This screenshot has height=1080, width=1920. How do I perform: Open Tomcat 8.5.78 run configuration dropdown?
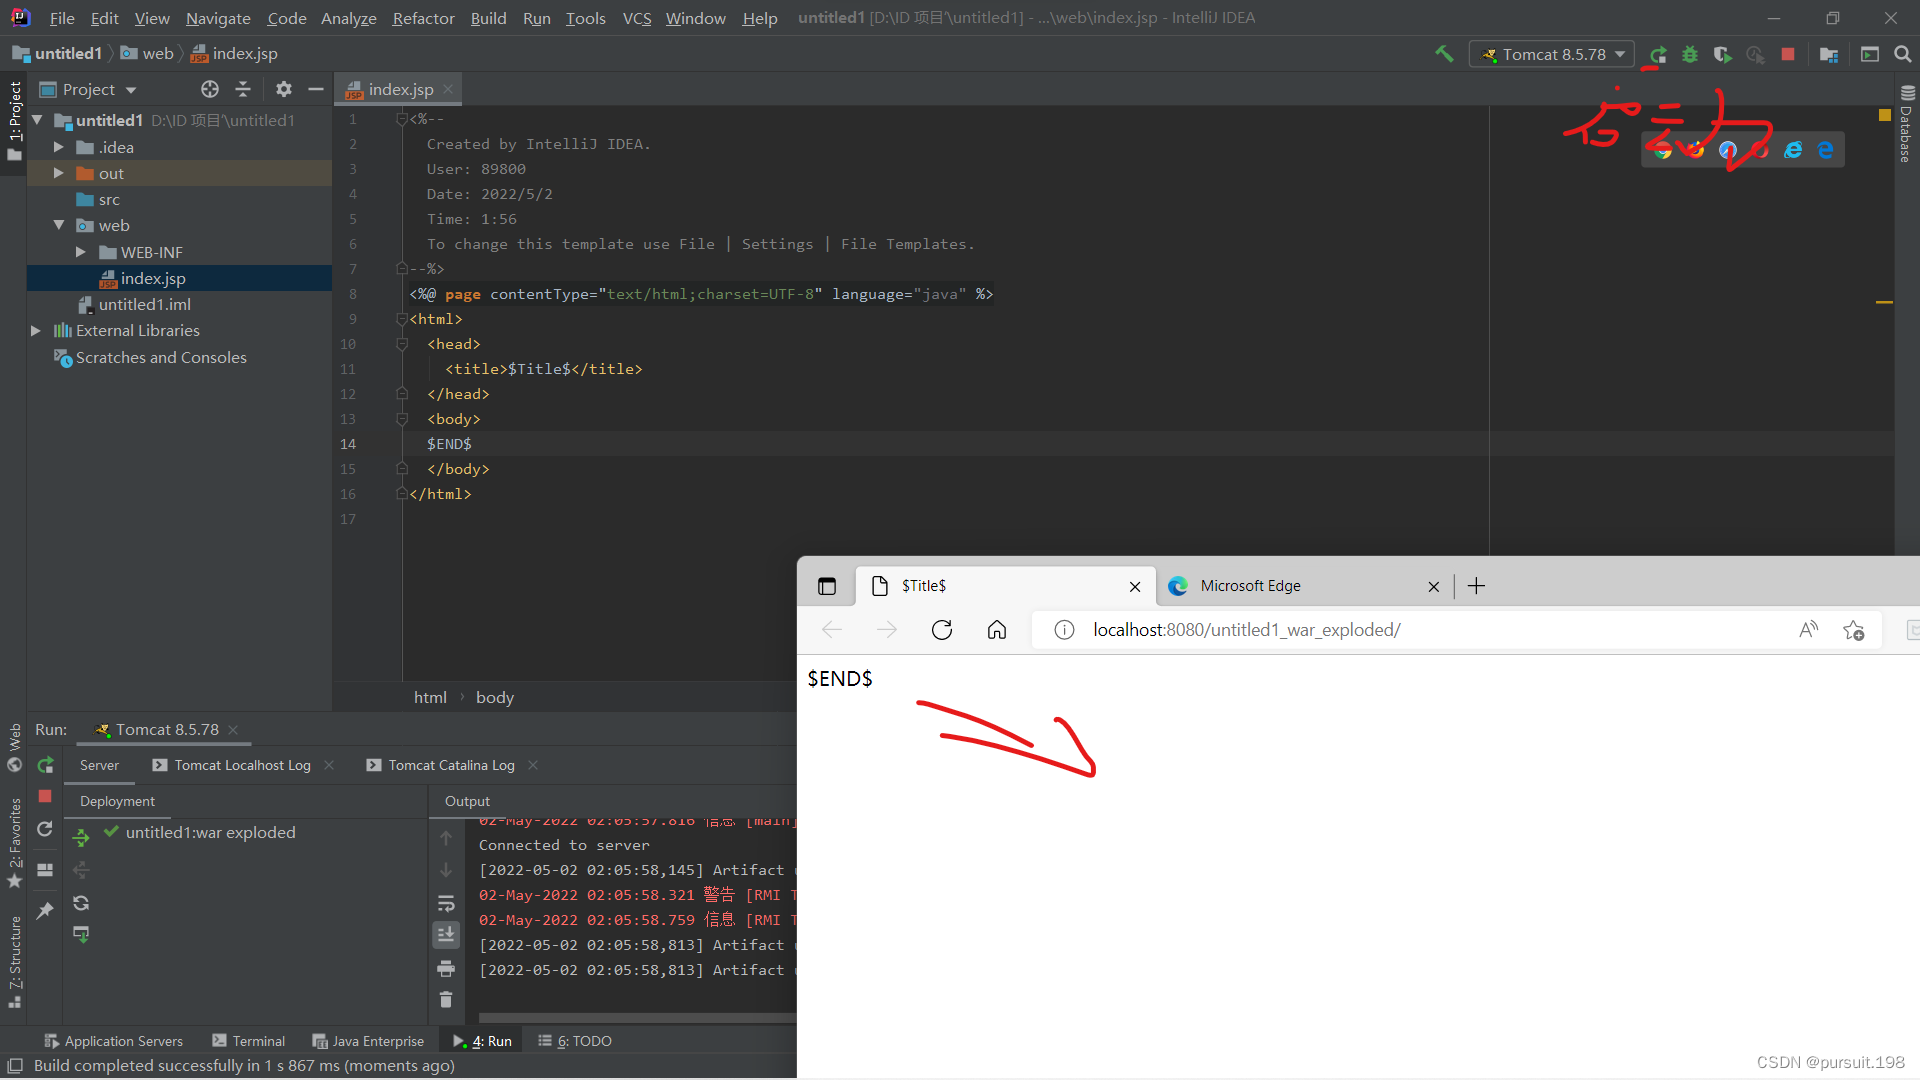coord(1553,54)
